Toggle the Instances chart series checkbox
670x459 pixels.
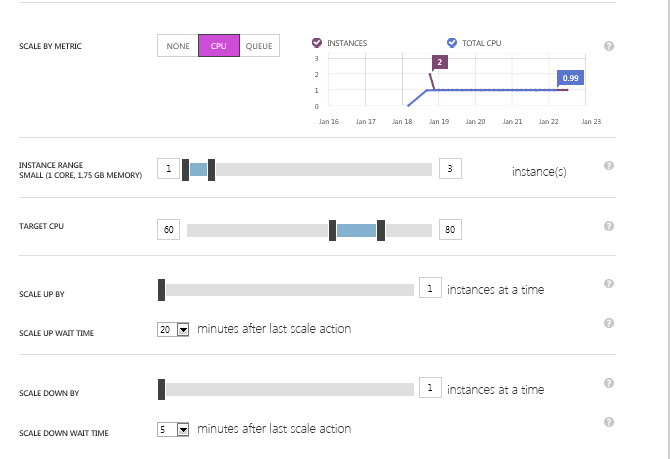[317, 43]
